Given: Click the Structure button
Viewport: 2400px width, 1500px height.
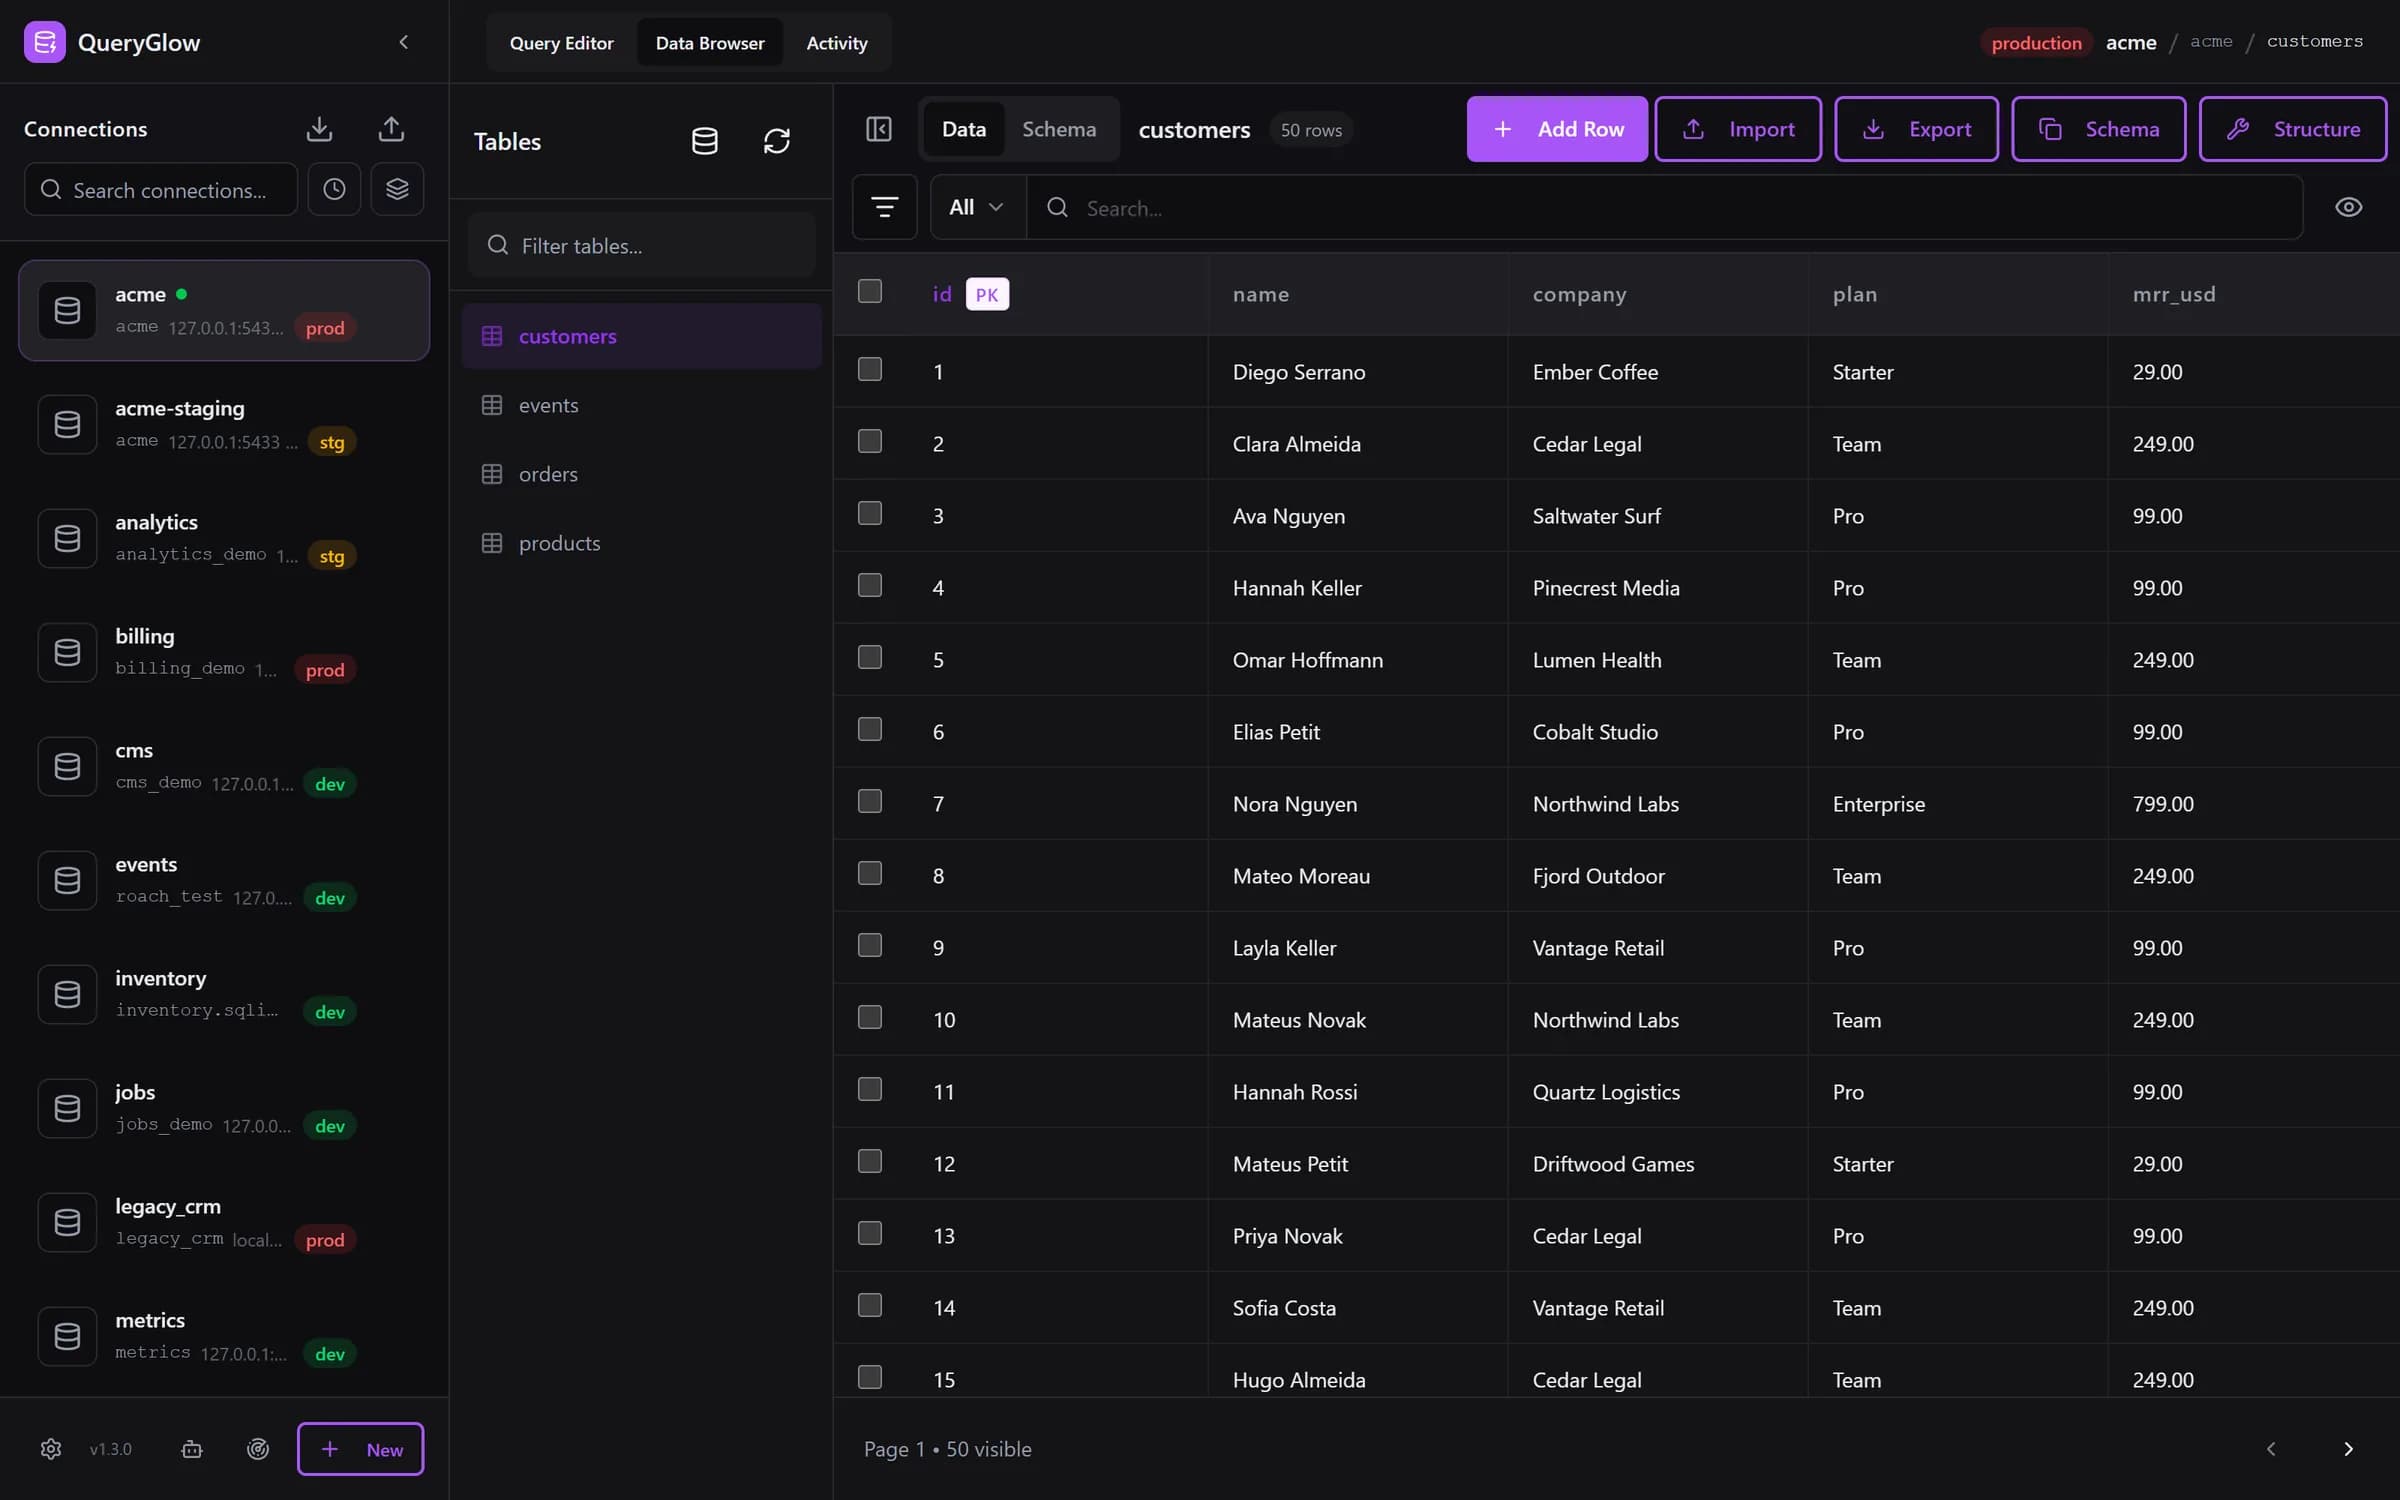Looking at the screenshot, I should pyautogui.click(x=2293, y=129).
